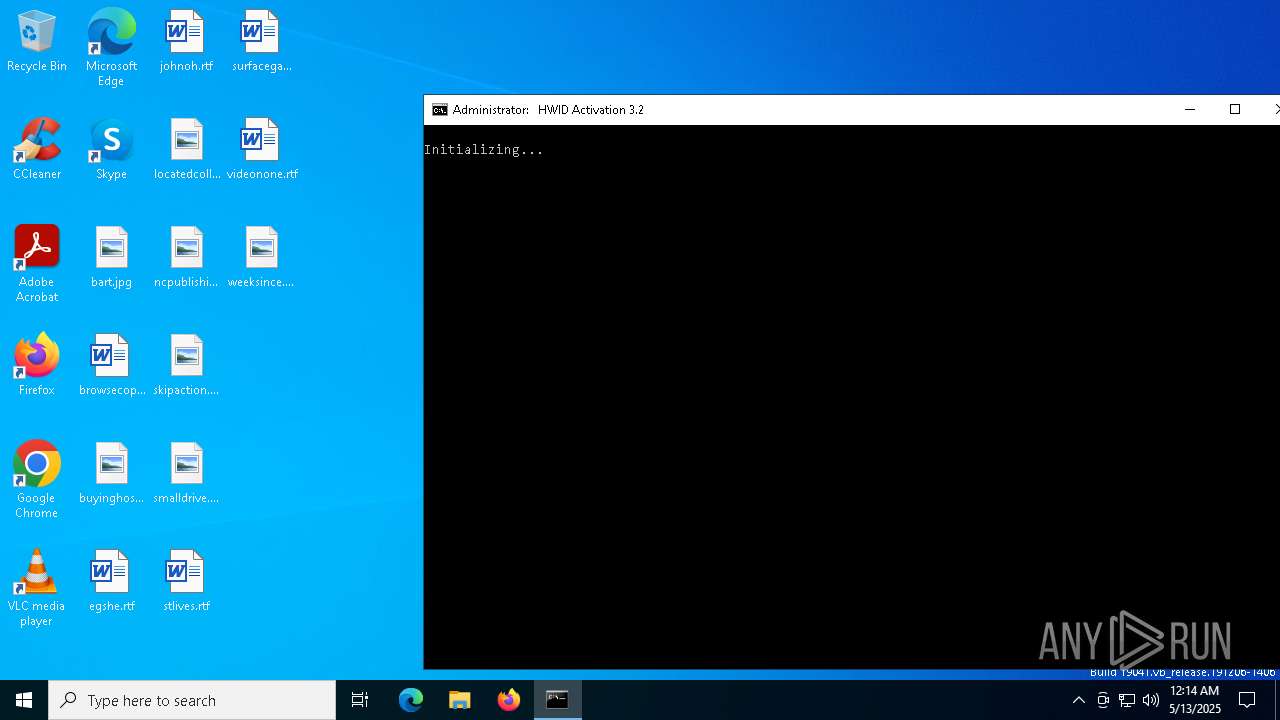The height and width of the screenshot is (720, 1280).
Task: Show hidden system tray icons
Action: (x=1078, y=700)
